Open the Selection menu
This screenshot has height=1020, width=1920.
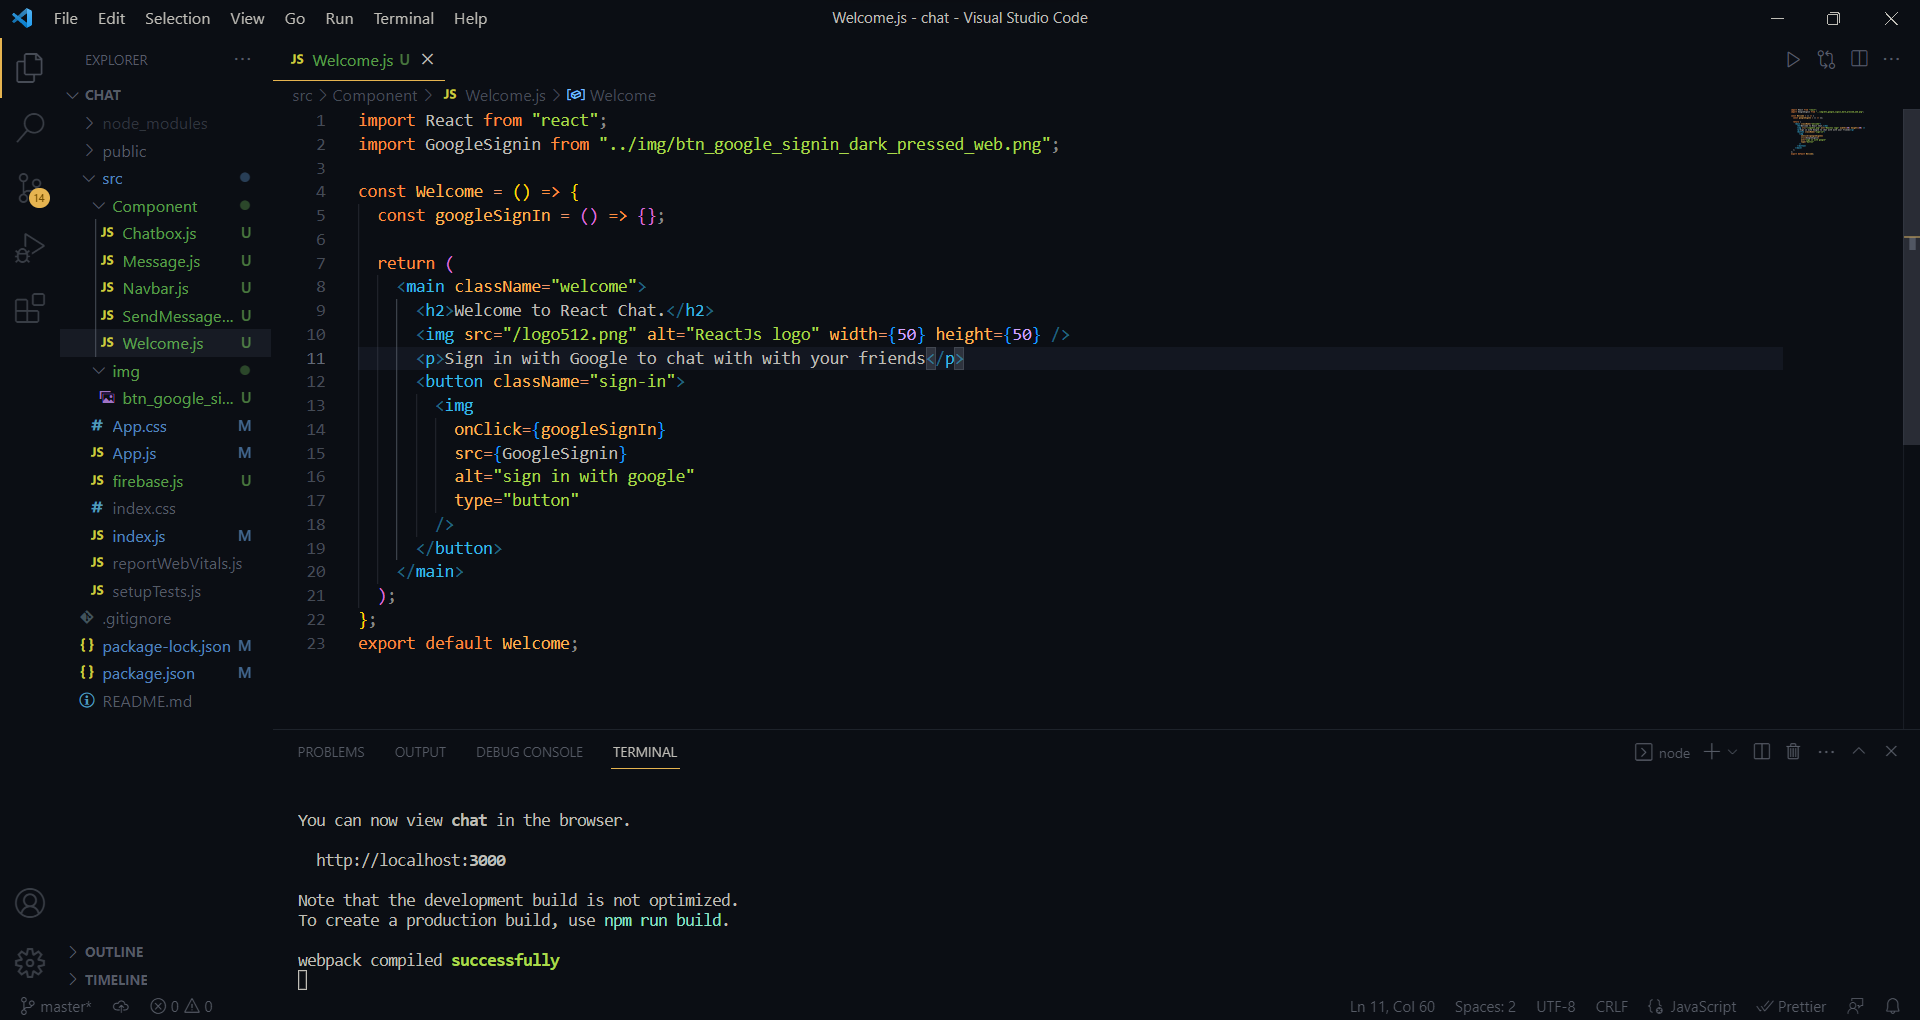pos(177,18)
